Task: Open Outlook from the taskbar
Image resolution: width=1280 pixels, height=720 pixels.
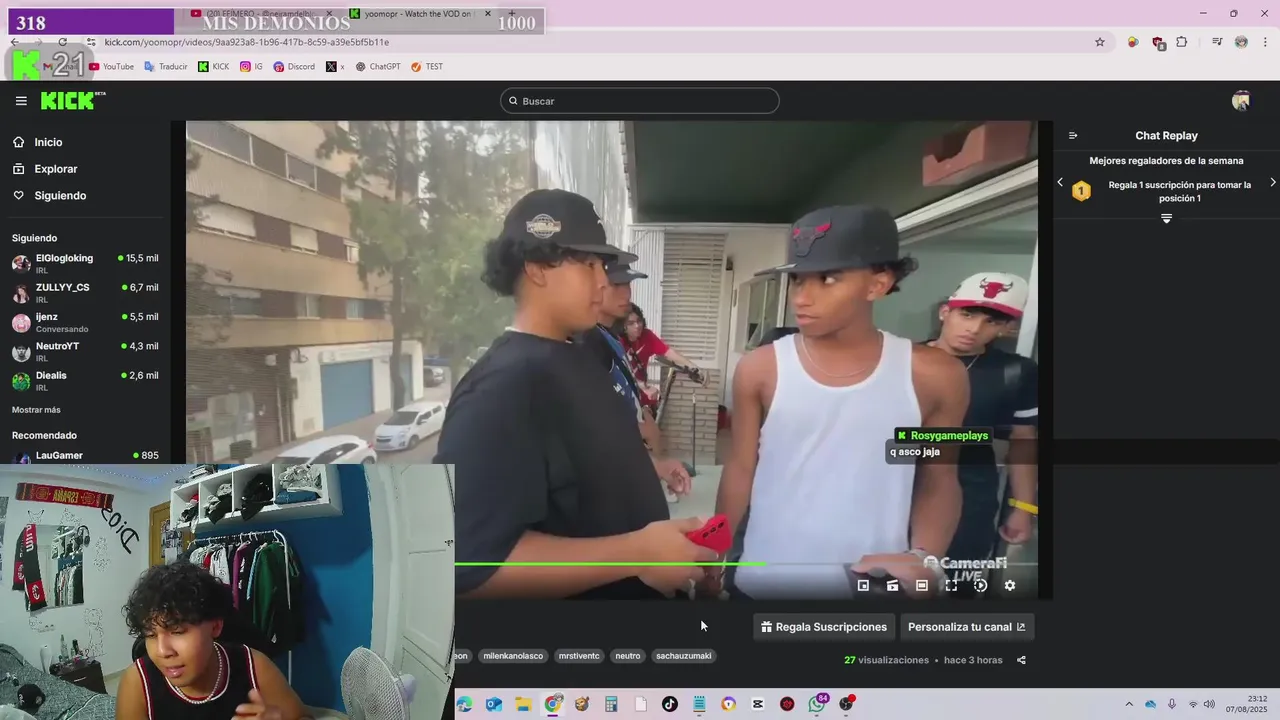Action: tap(494, 704)
